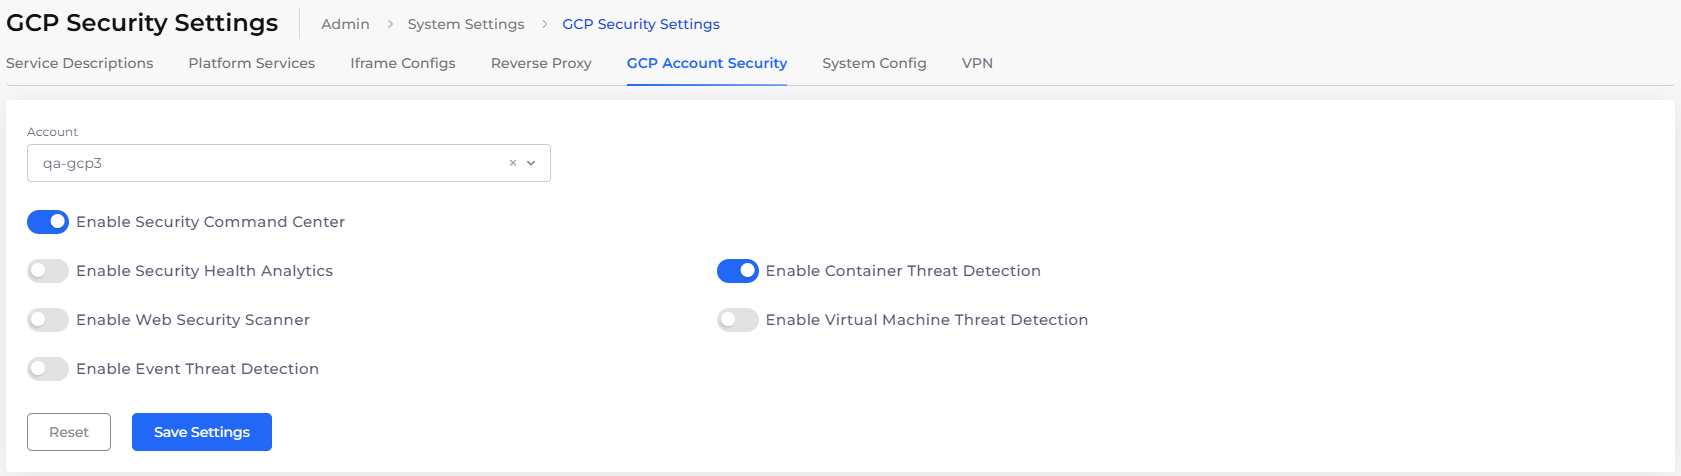
Task: Navigate to Admin in the breadcrumb
Action: coord(345,24)
